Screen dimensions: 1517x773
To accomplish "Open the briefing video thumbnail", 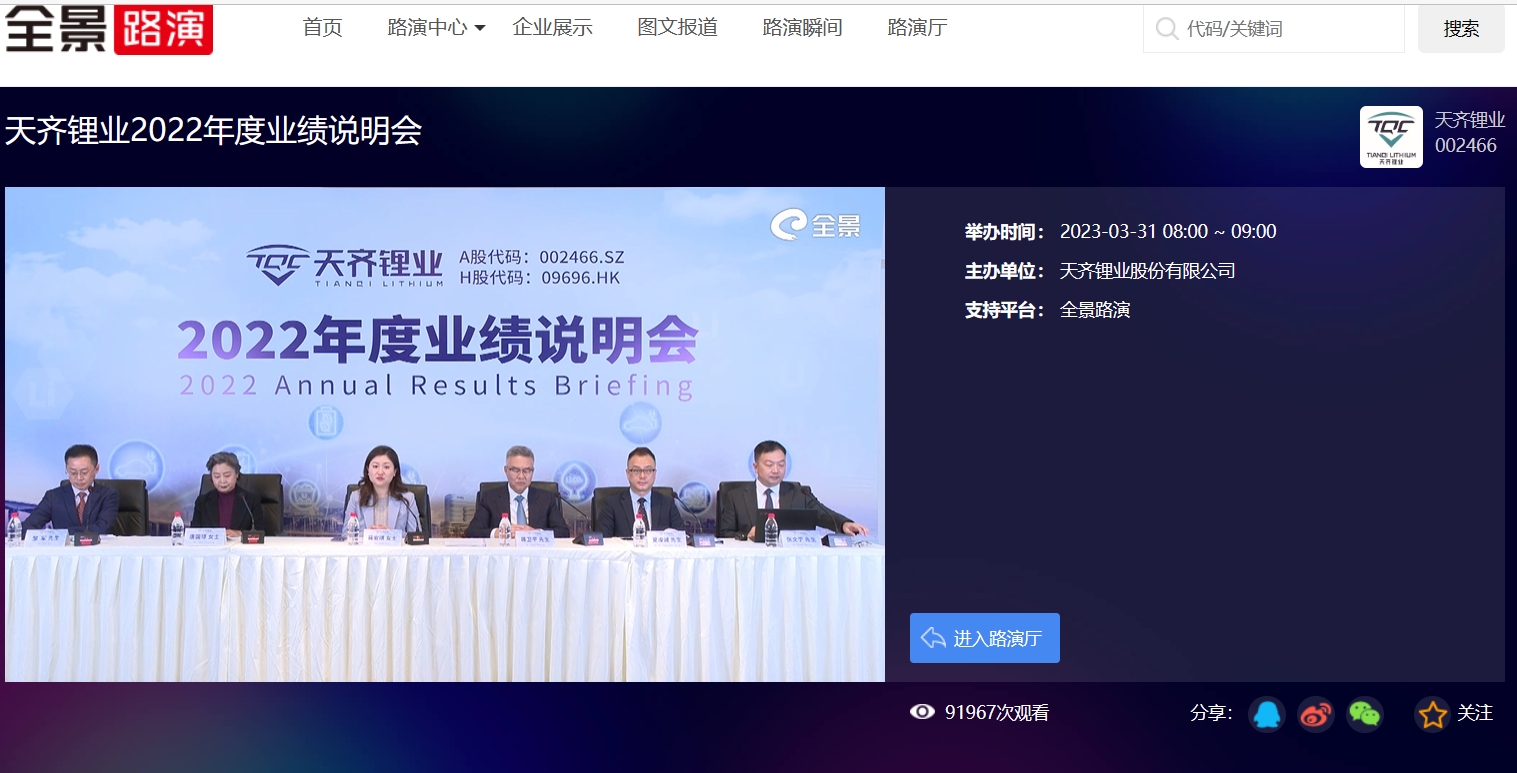I will coord(445,434).
